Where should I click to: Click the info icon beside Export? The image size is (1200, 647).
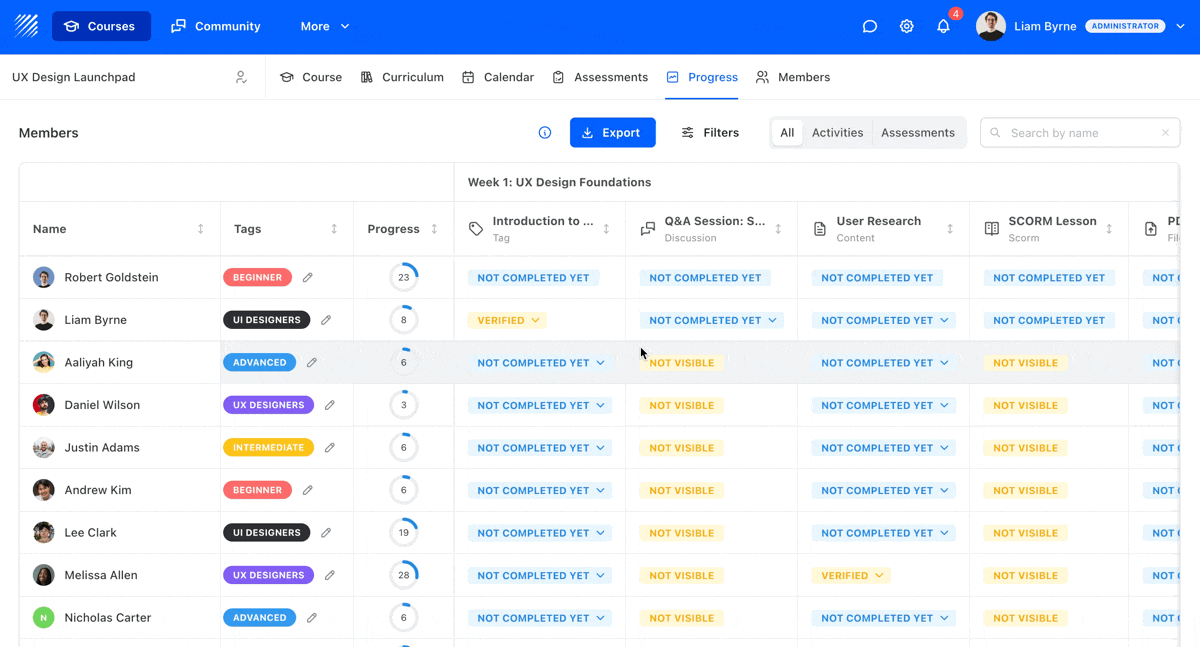[545, 133]
